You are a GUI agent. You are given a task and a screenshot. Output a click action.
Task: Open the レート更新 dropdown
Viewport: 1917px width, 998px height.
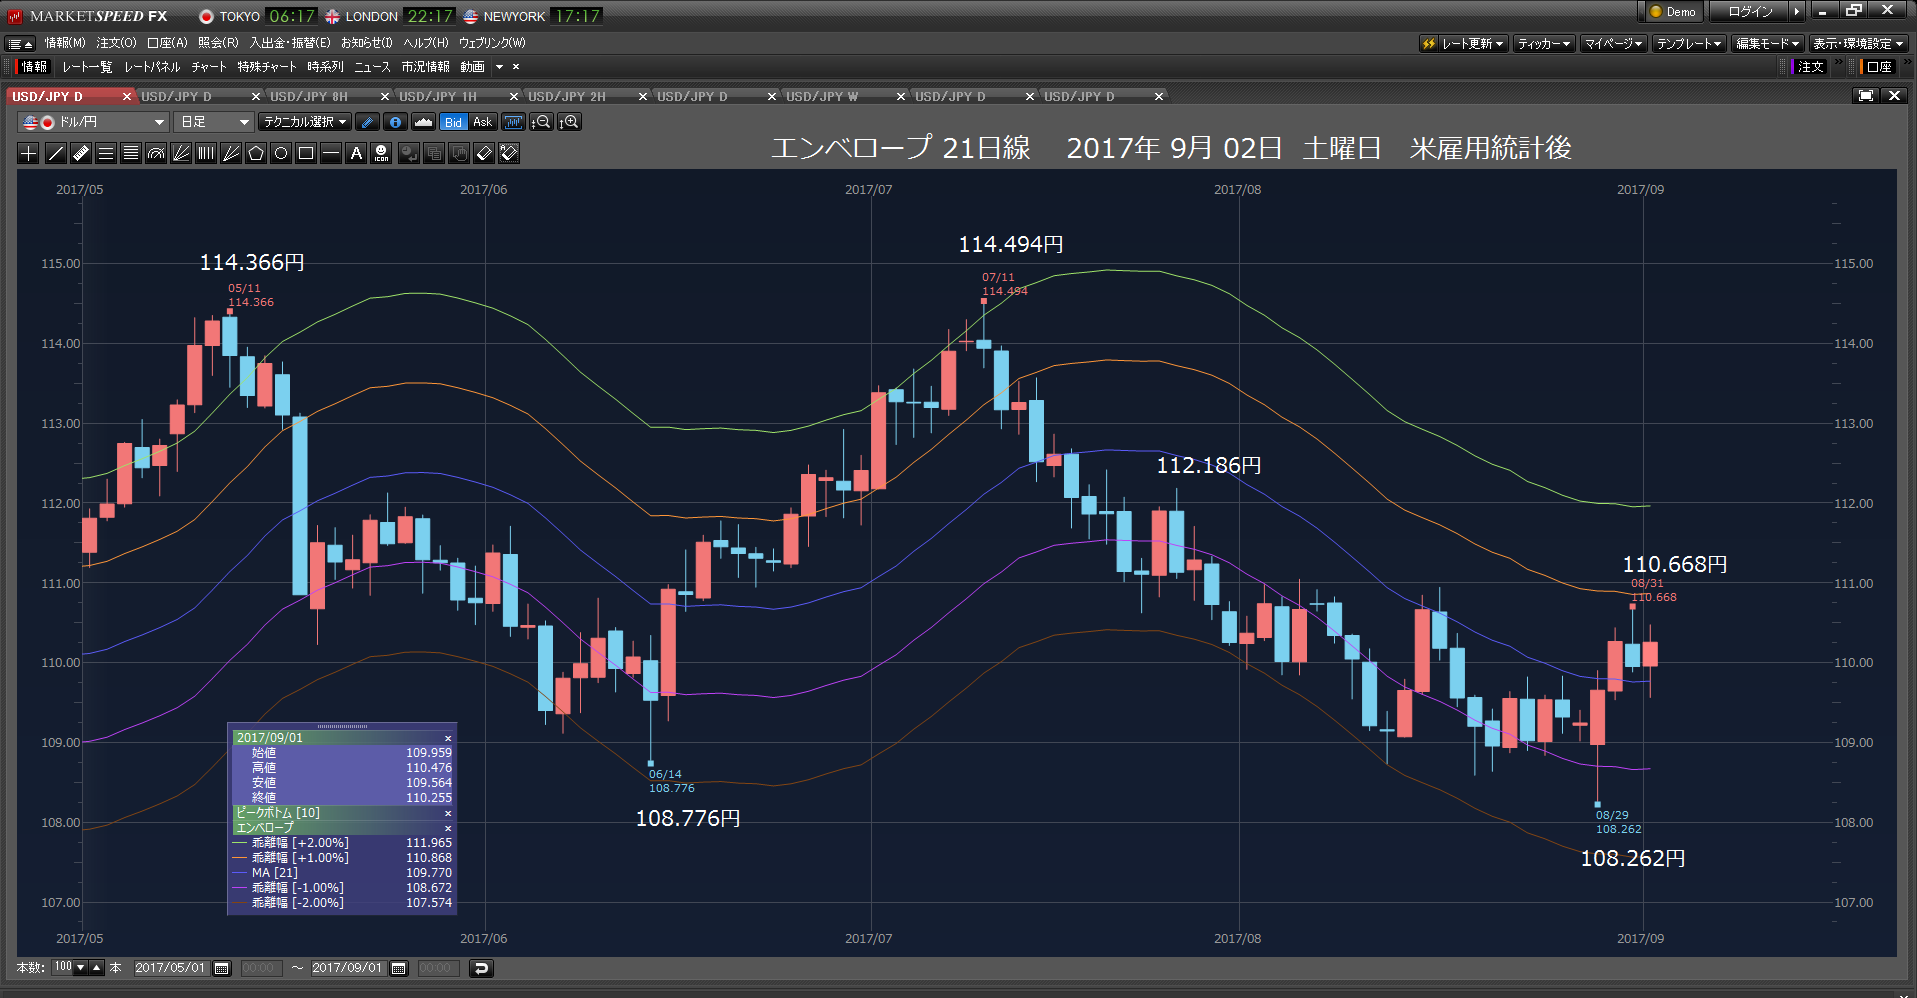coord(1464,44)
